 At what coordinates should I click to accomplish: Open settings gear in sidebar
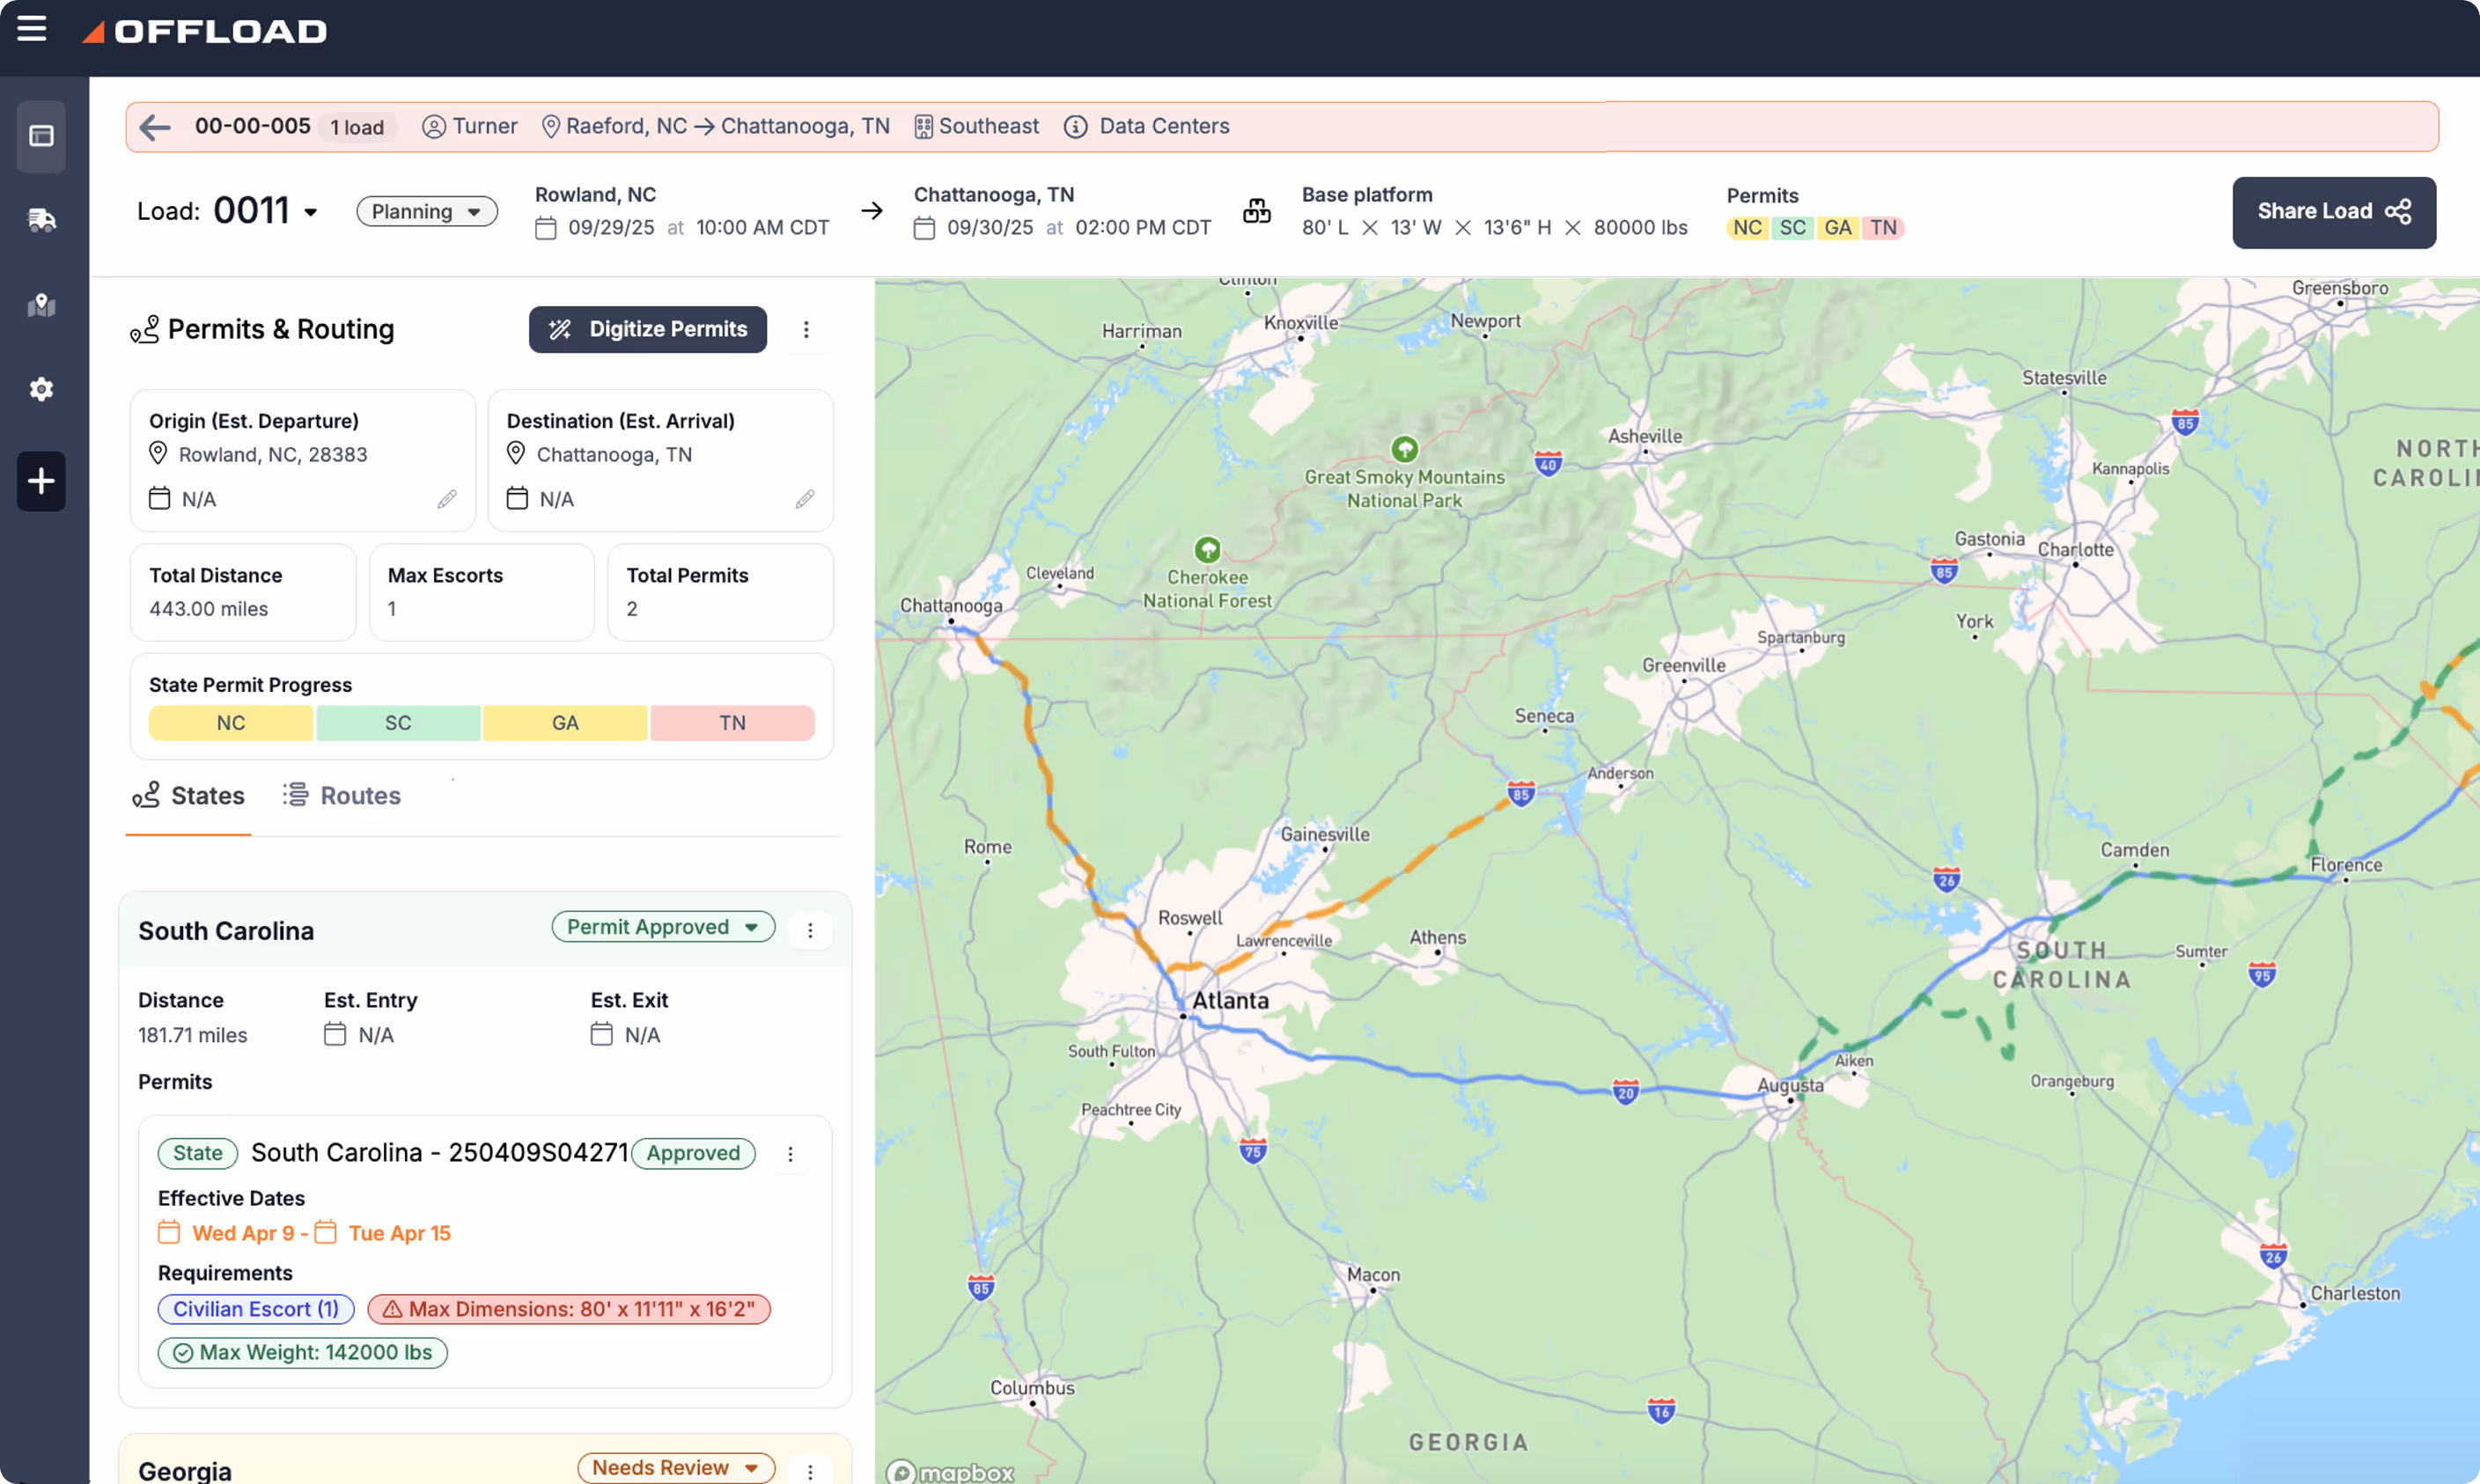pyautogui.click(x=41, y=389)
